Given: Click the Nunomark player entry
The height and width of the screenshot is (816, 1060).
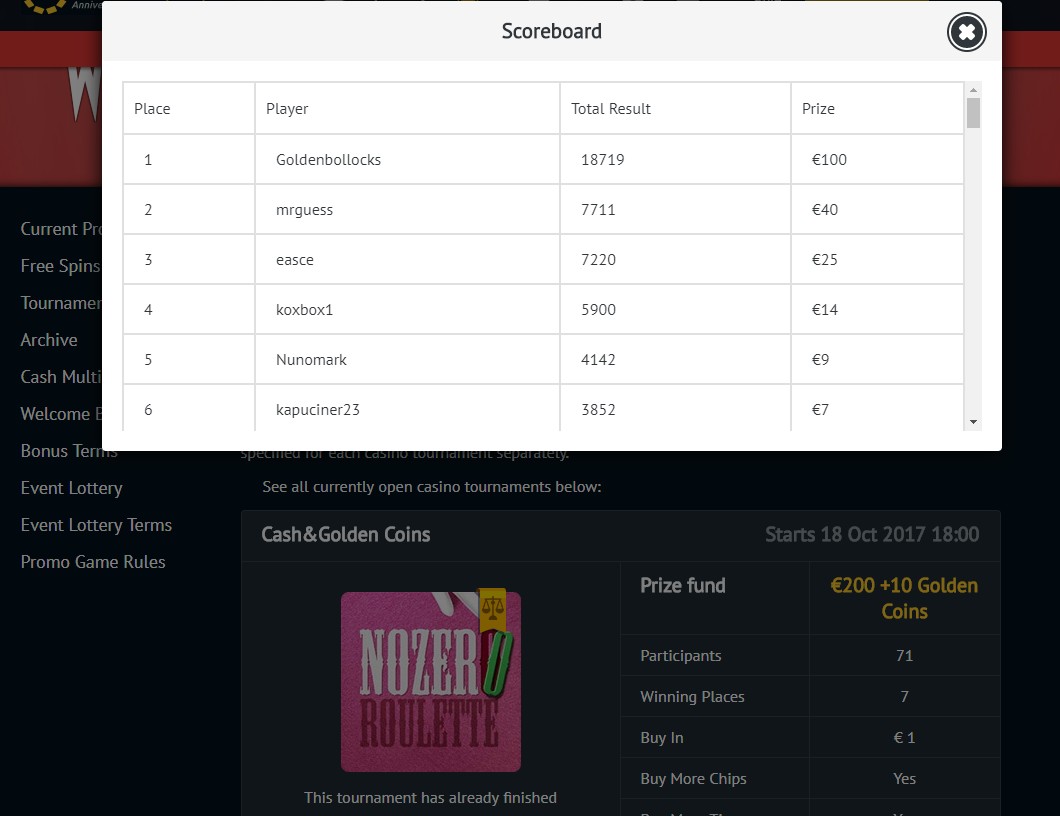Looking at the screenshot, I should [311, 360].
